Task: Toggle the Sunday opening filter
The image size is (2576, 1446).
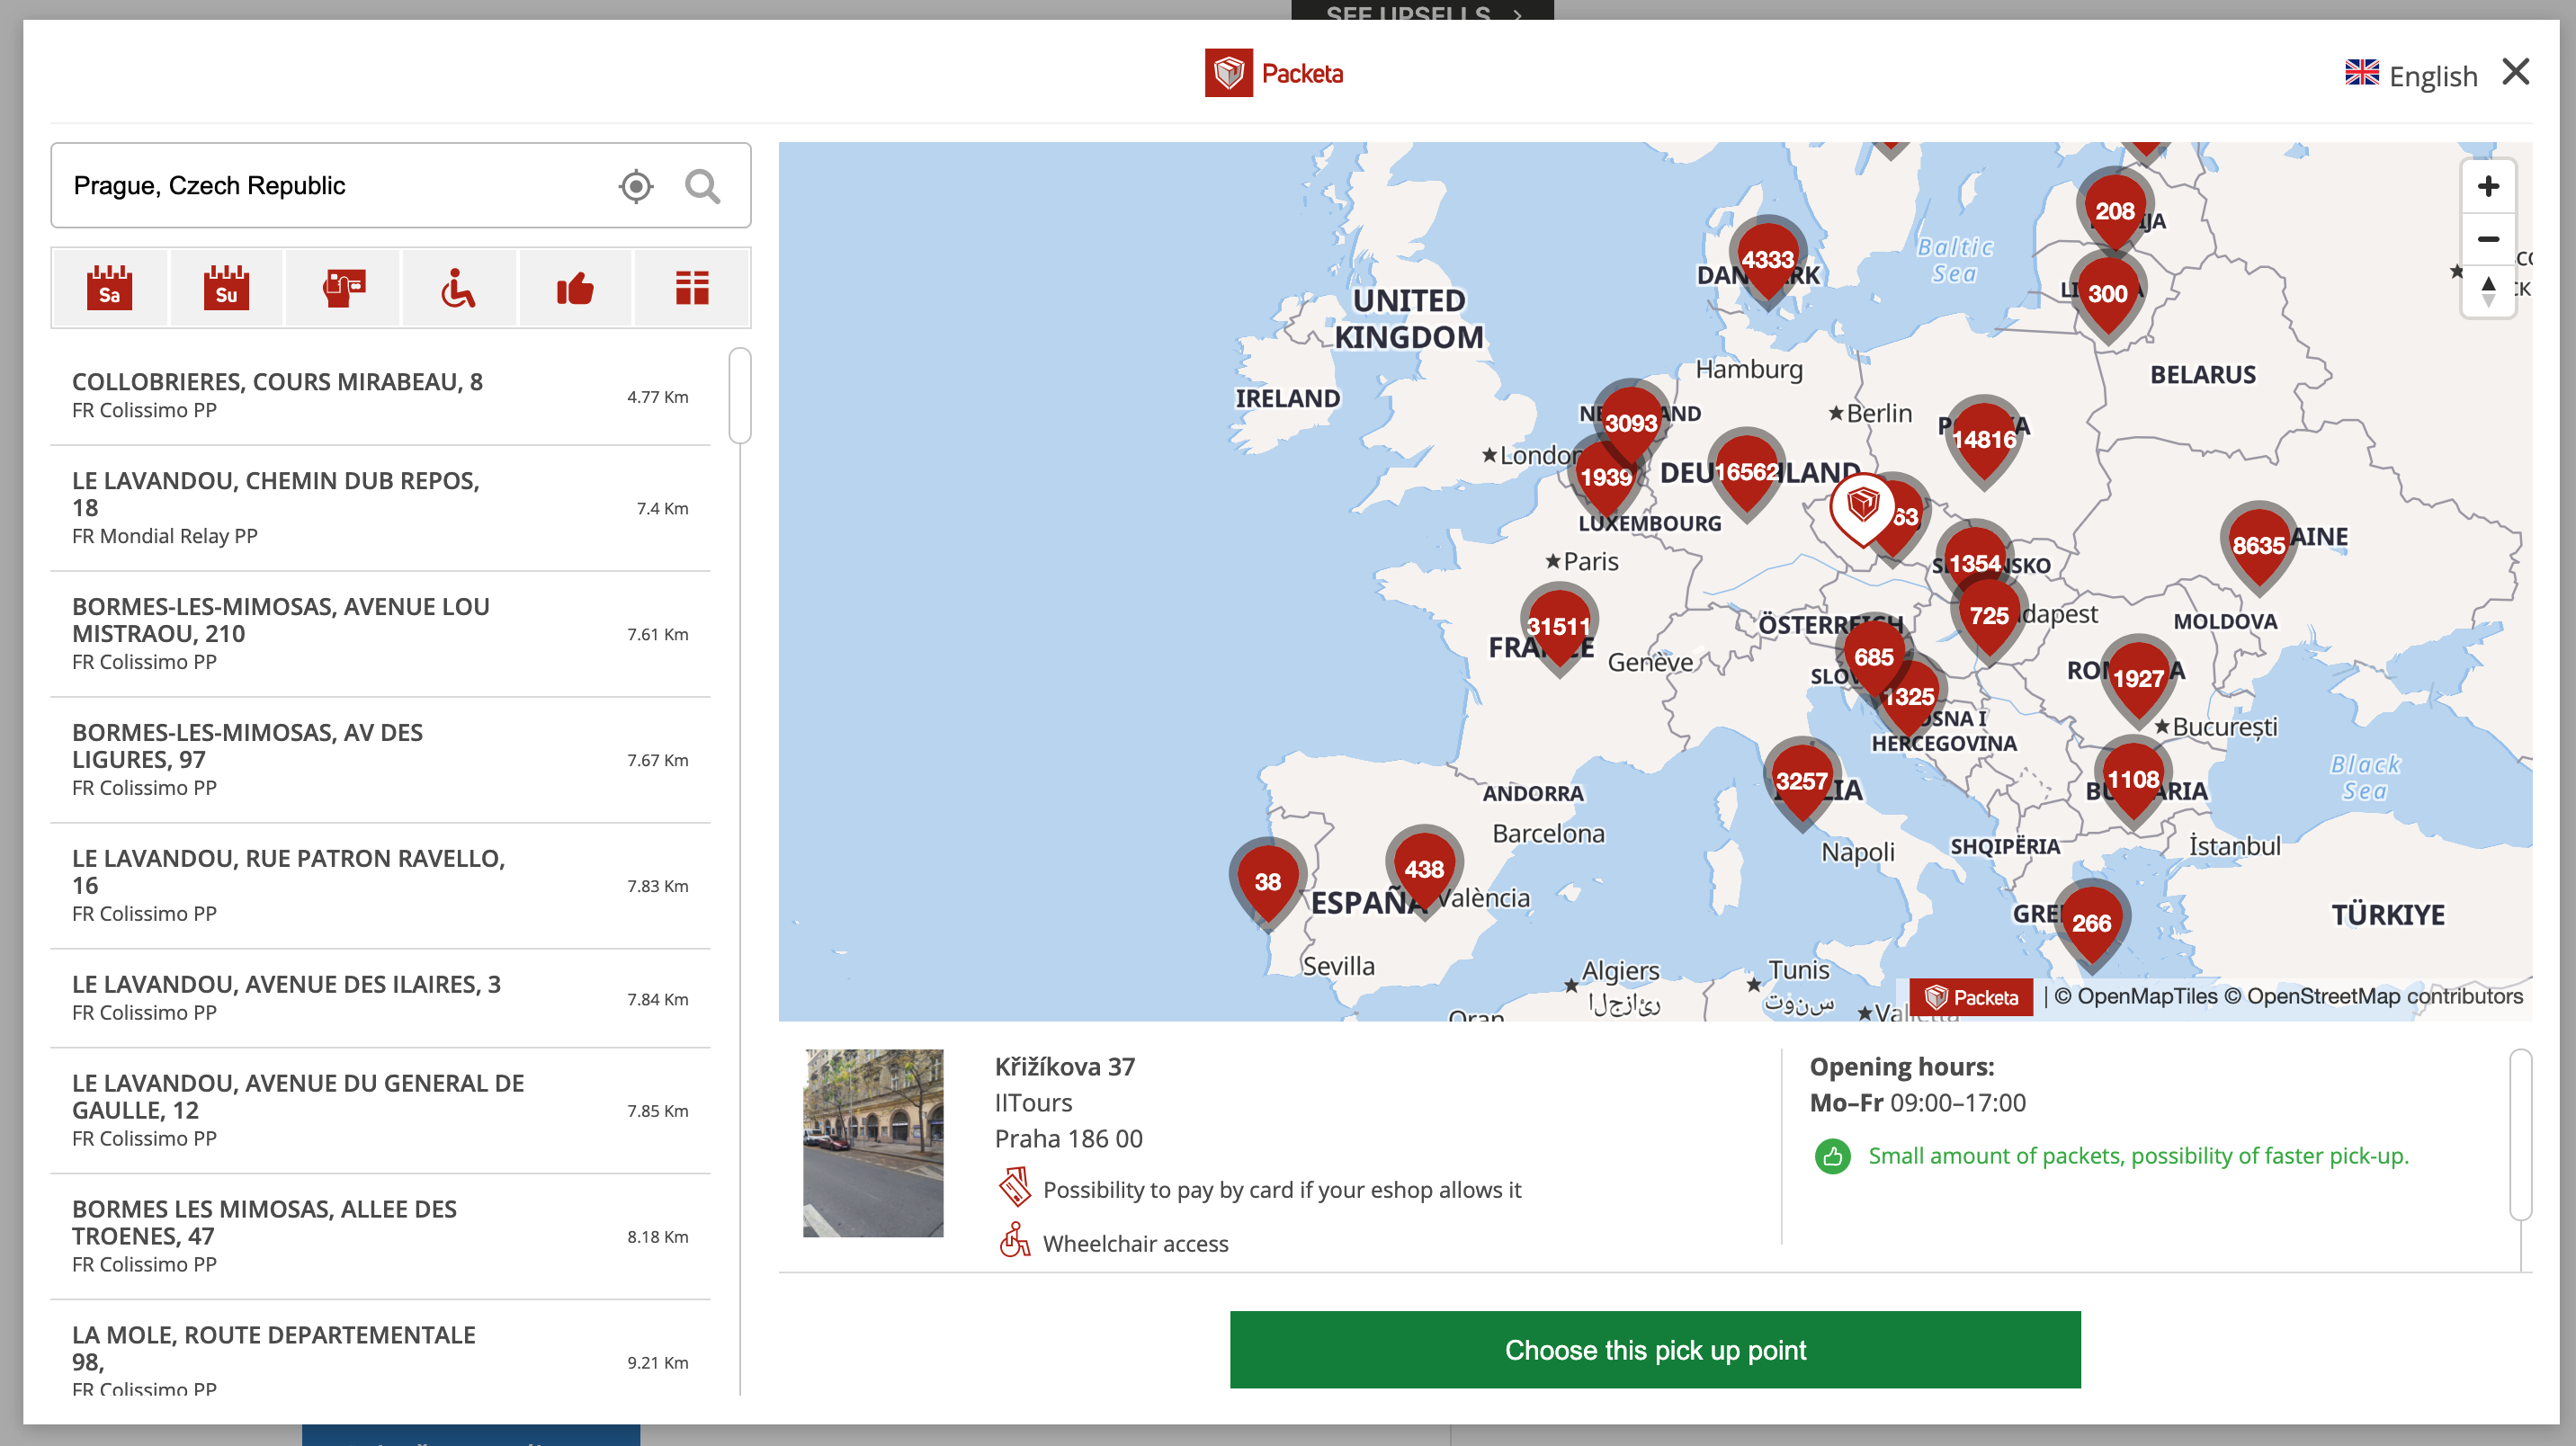Action: pyautogui.click(x=226, y=288)
